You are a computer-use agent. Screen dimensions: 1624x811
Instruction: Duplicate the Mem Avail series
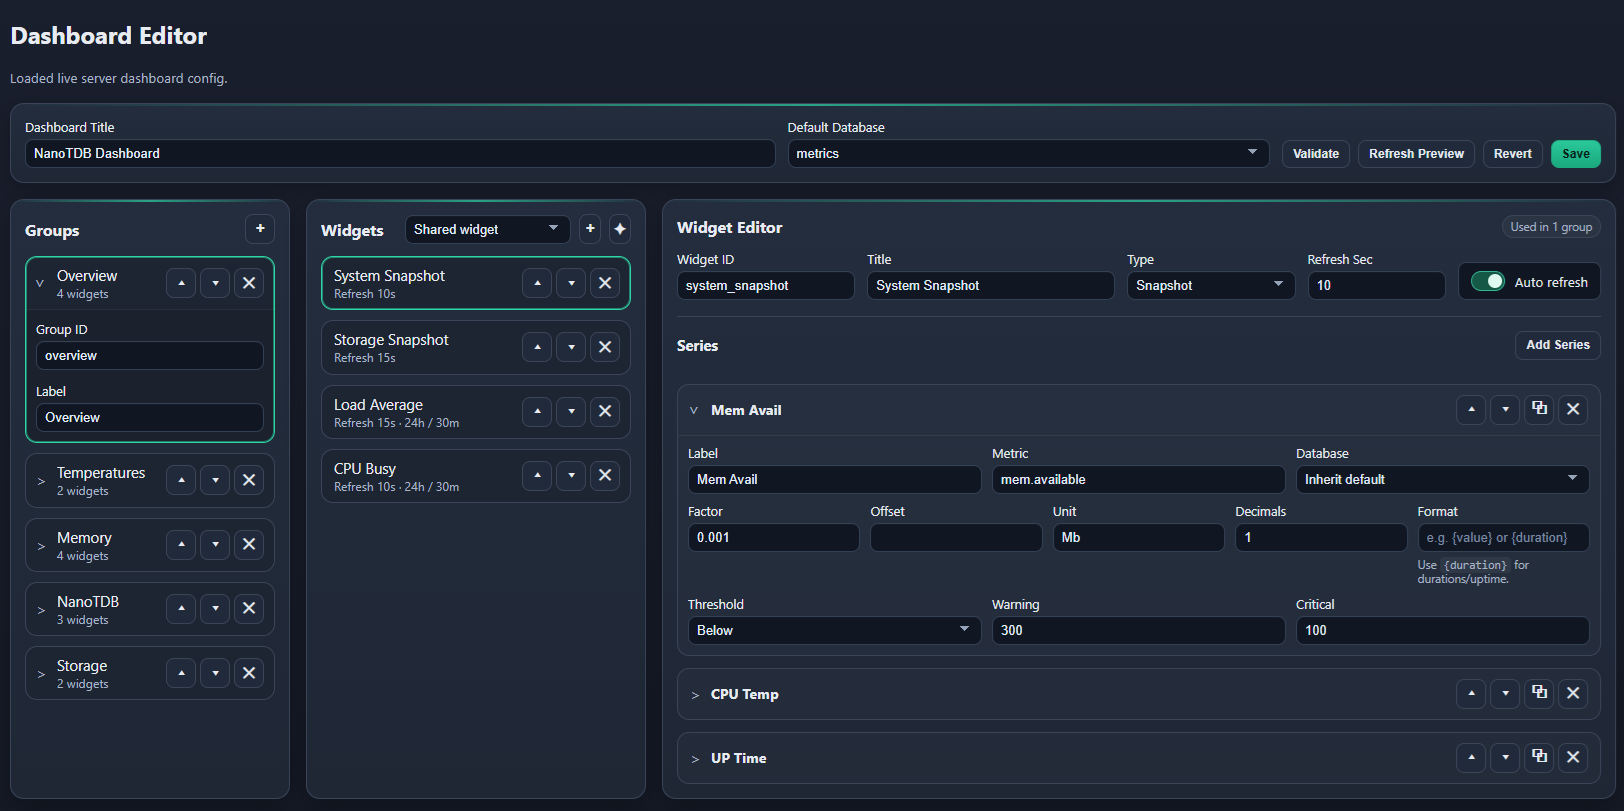(x=1539, y=409)
